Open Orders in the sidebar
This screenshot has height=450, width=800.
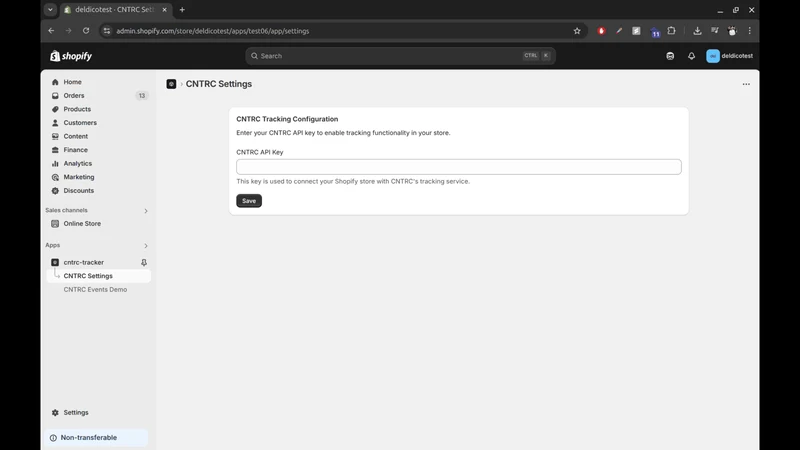[x=74, y=95]
